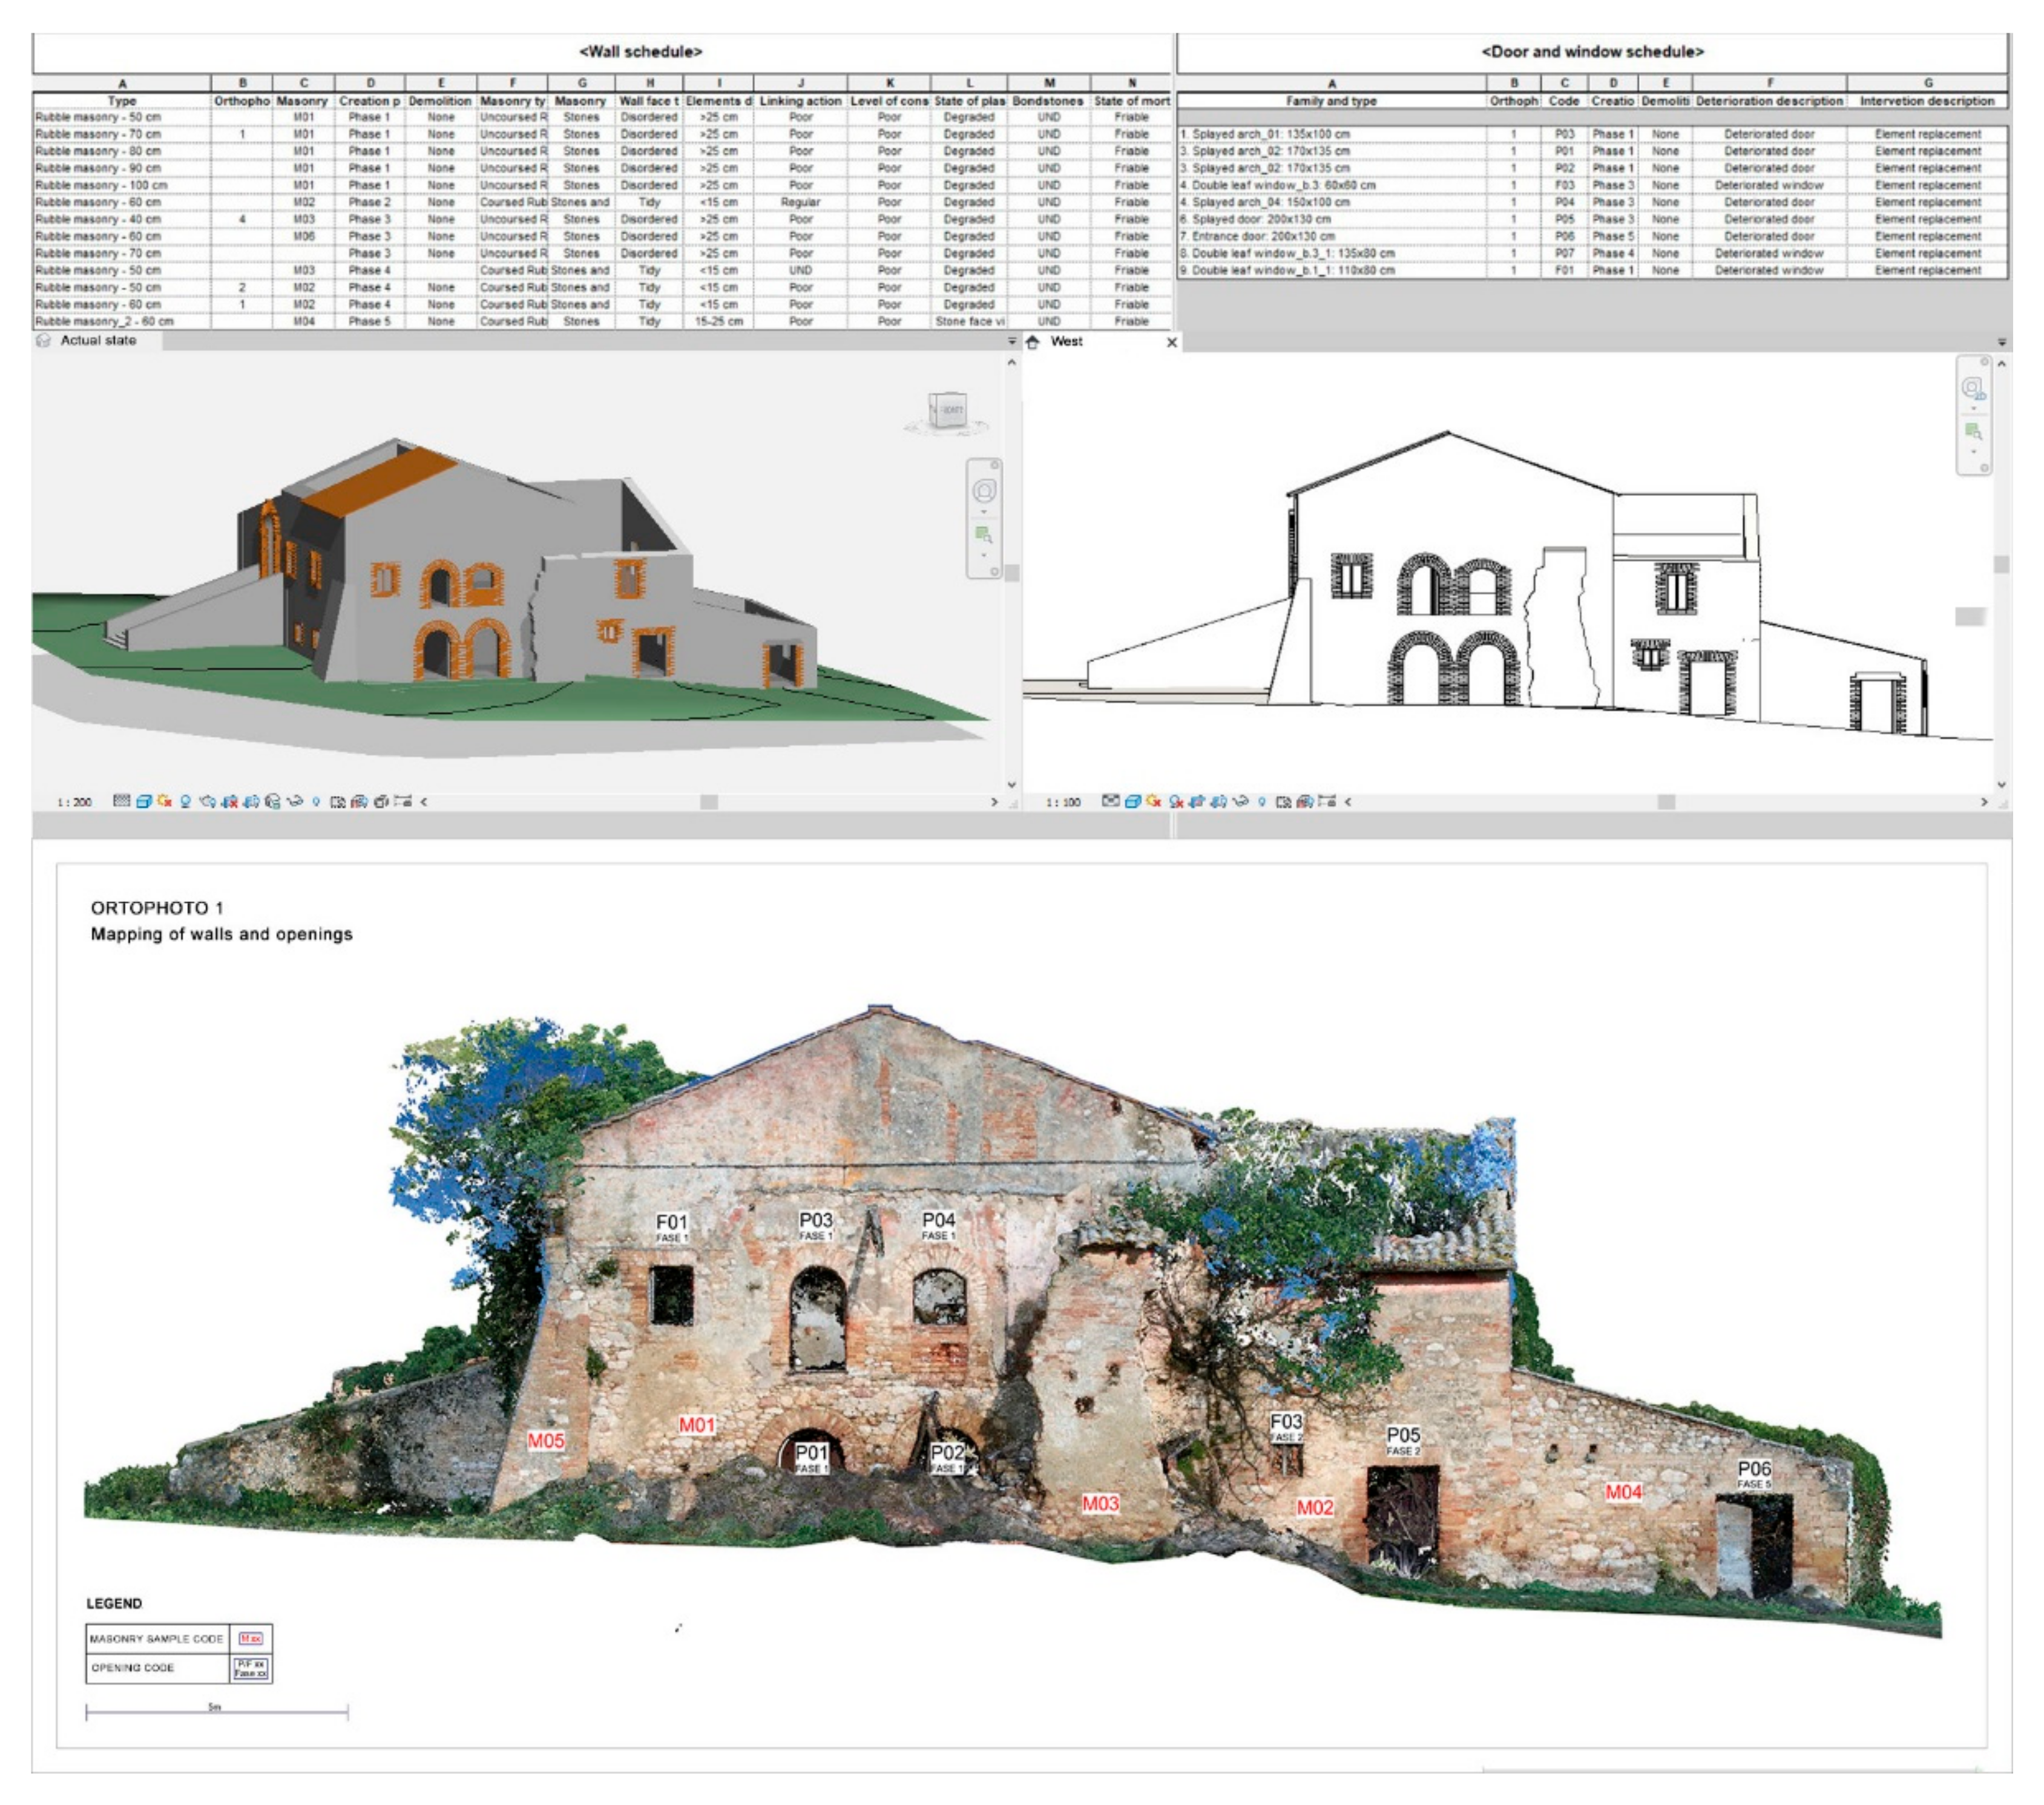Expand view tab list arrow above 3D view
Screen dimensions: 2044x1805
point(1012,342)
